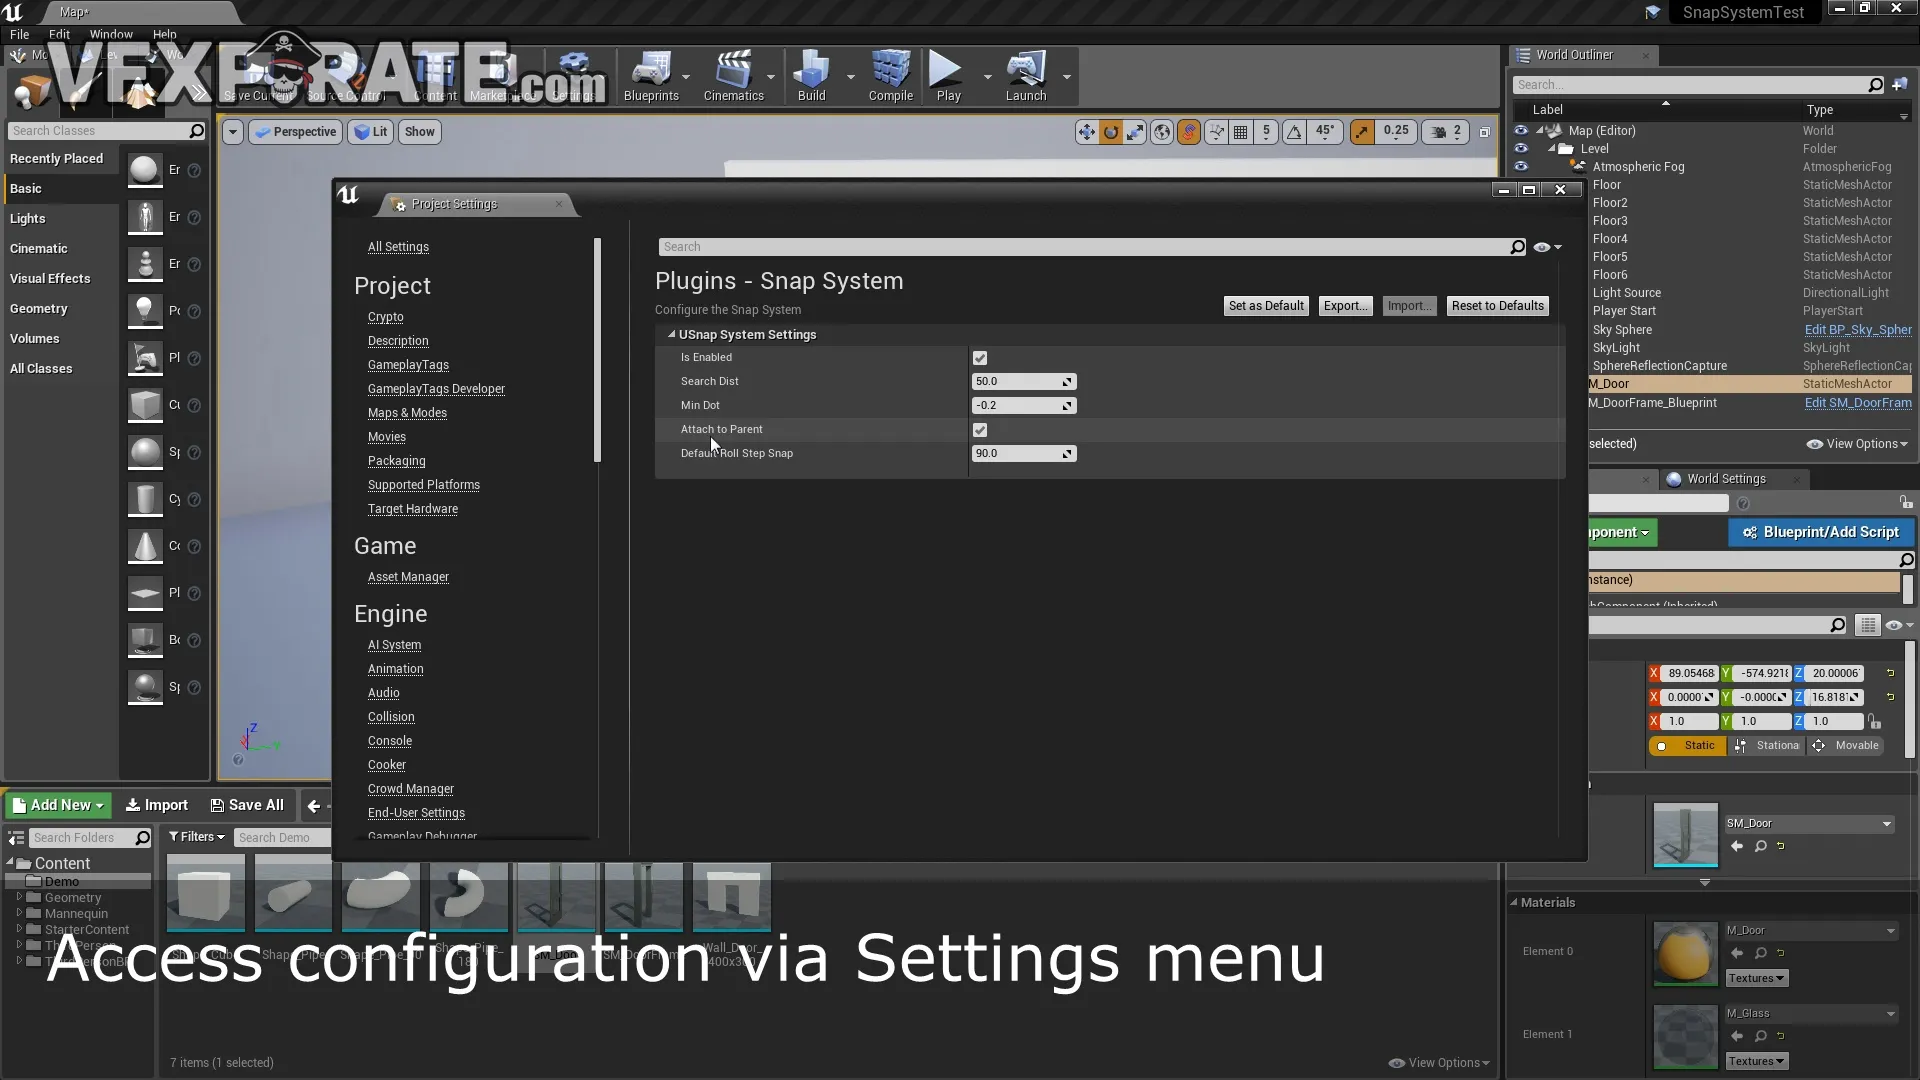Viewport: 1920px width, 1080px height.
Task: Click the M_Door material thumbnail
Action: [1685, 954]
